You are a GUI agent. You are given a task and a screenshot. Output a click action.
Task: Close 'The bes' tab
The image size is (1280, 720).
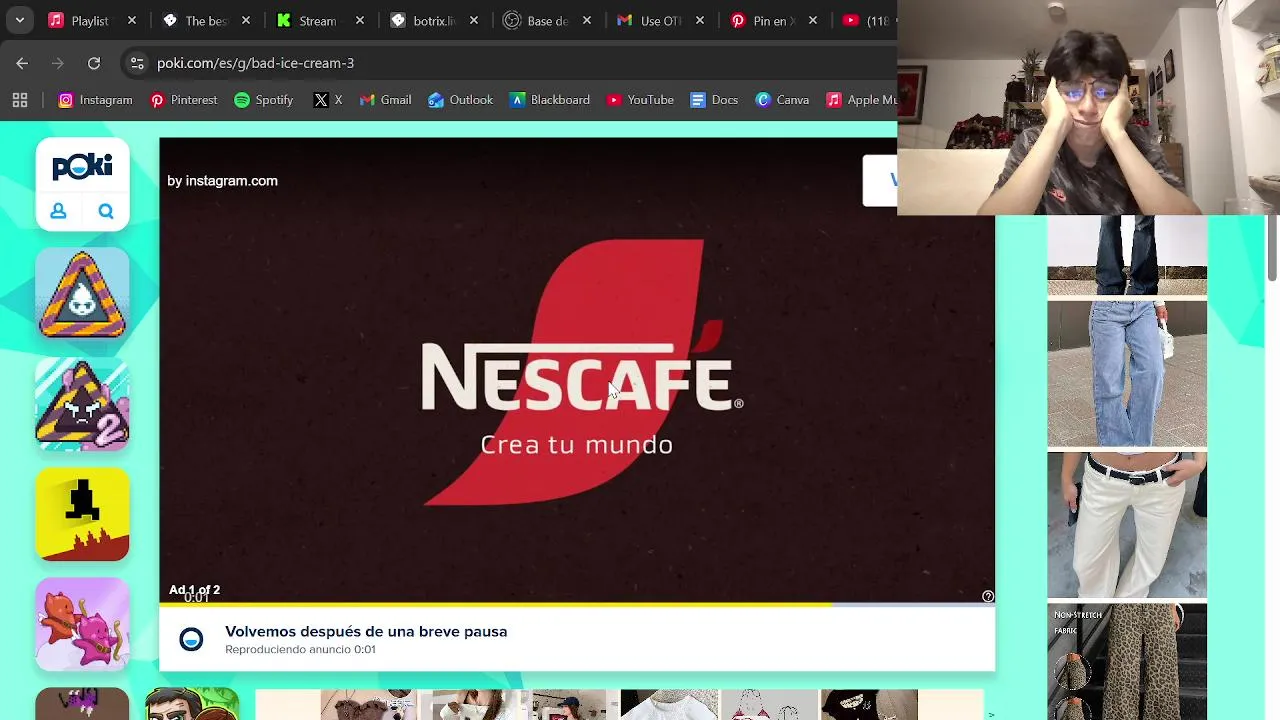(246, 20)
